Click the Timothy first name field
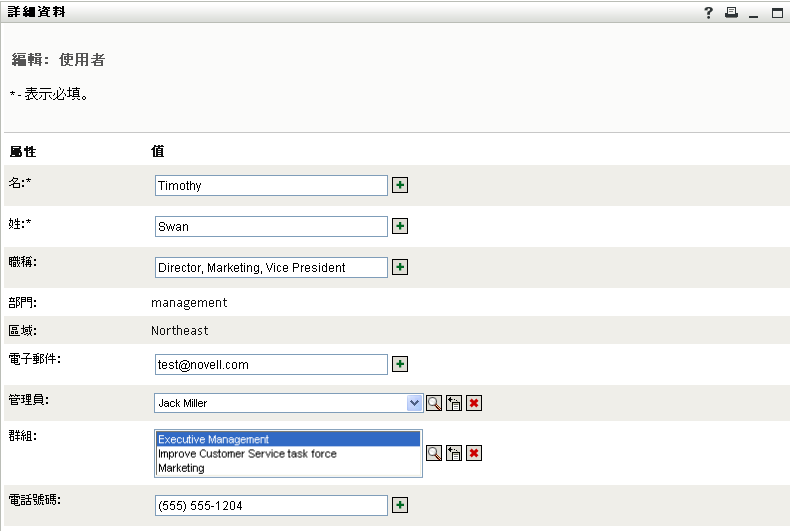This screenshot has height=531, width=790. pos(271,185)
